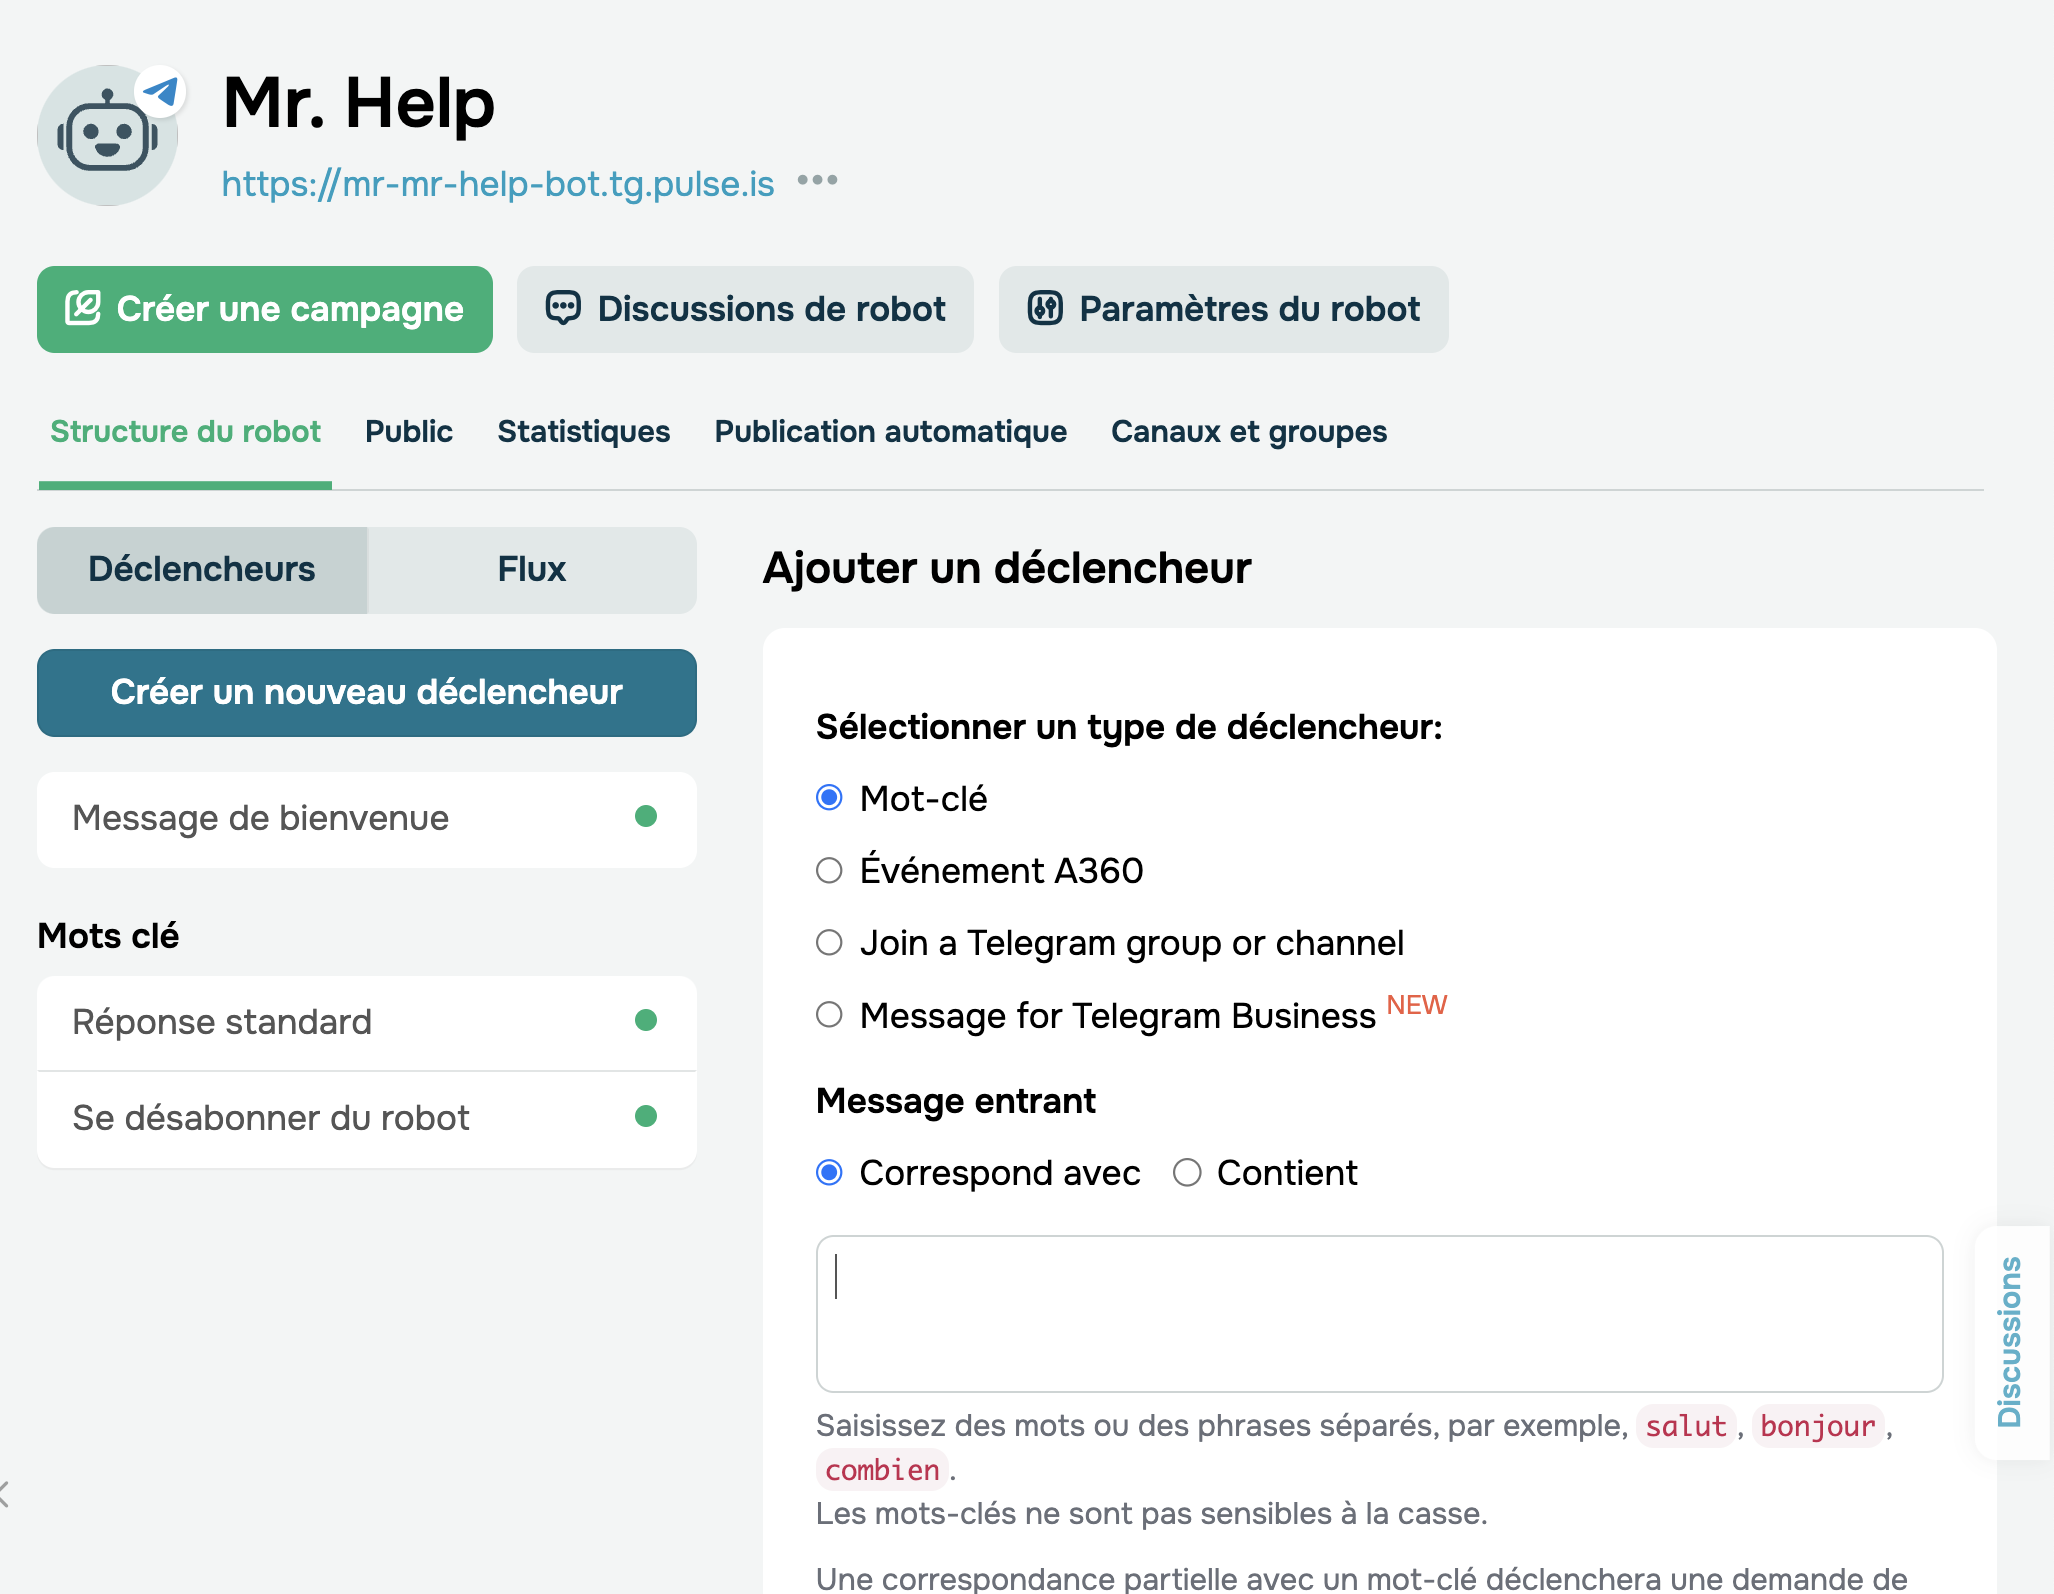
Task: Open Discussions de robot
Action: [x=745, y=309]
